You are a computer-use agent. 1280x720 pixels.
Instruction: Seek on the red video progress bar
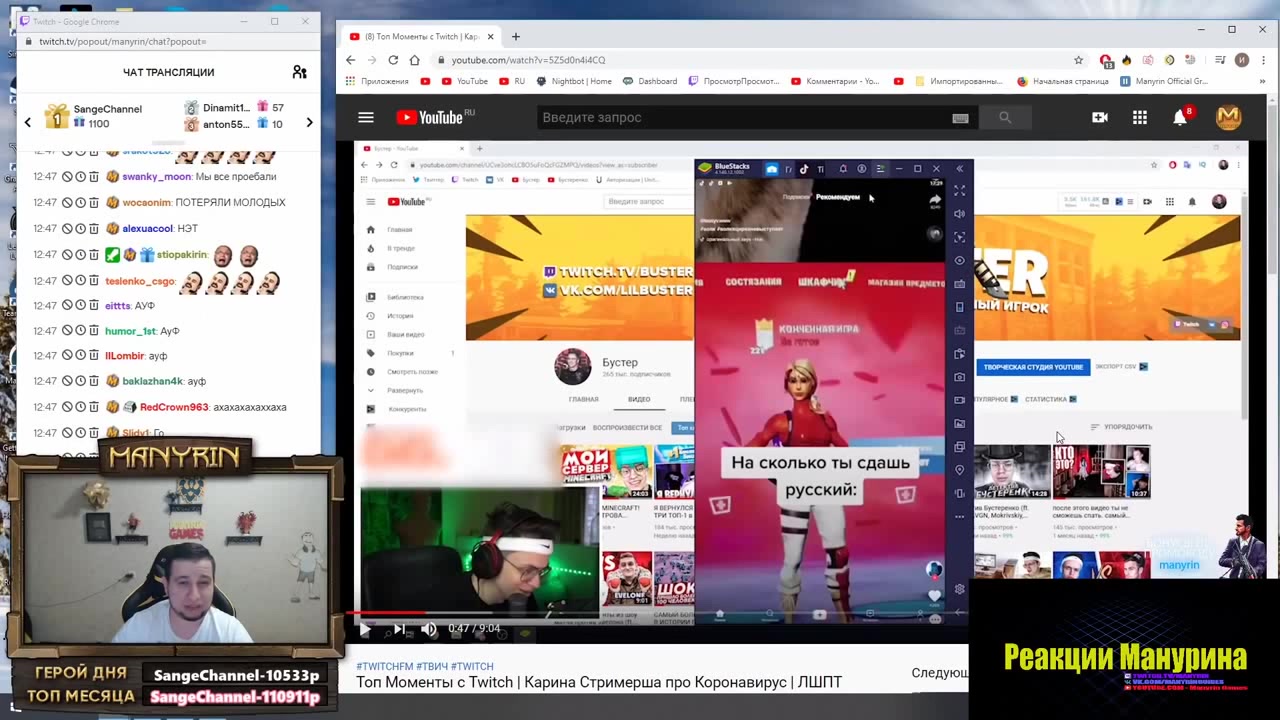tap(658, 613)
